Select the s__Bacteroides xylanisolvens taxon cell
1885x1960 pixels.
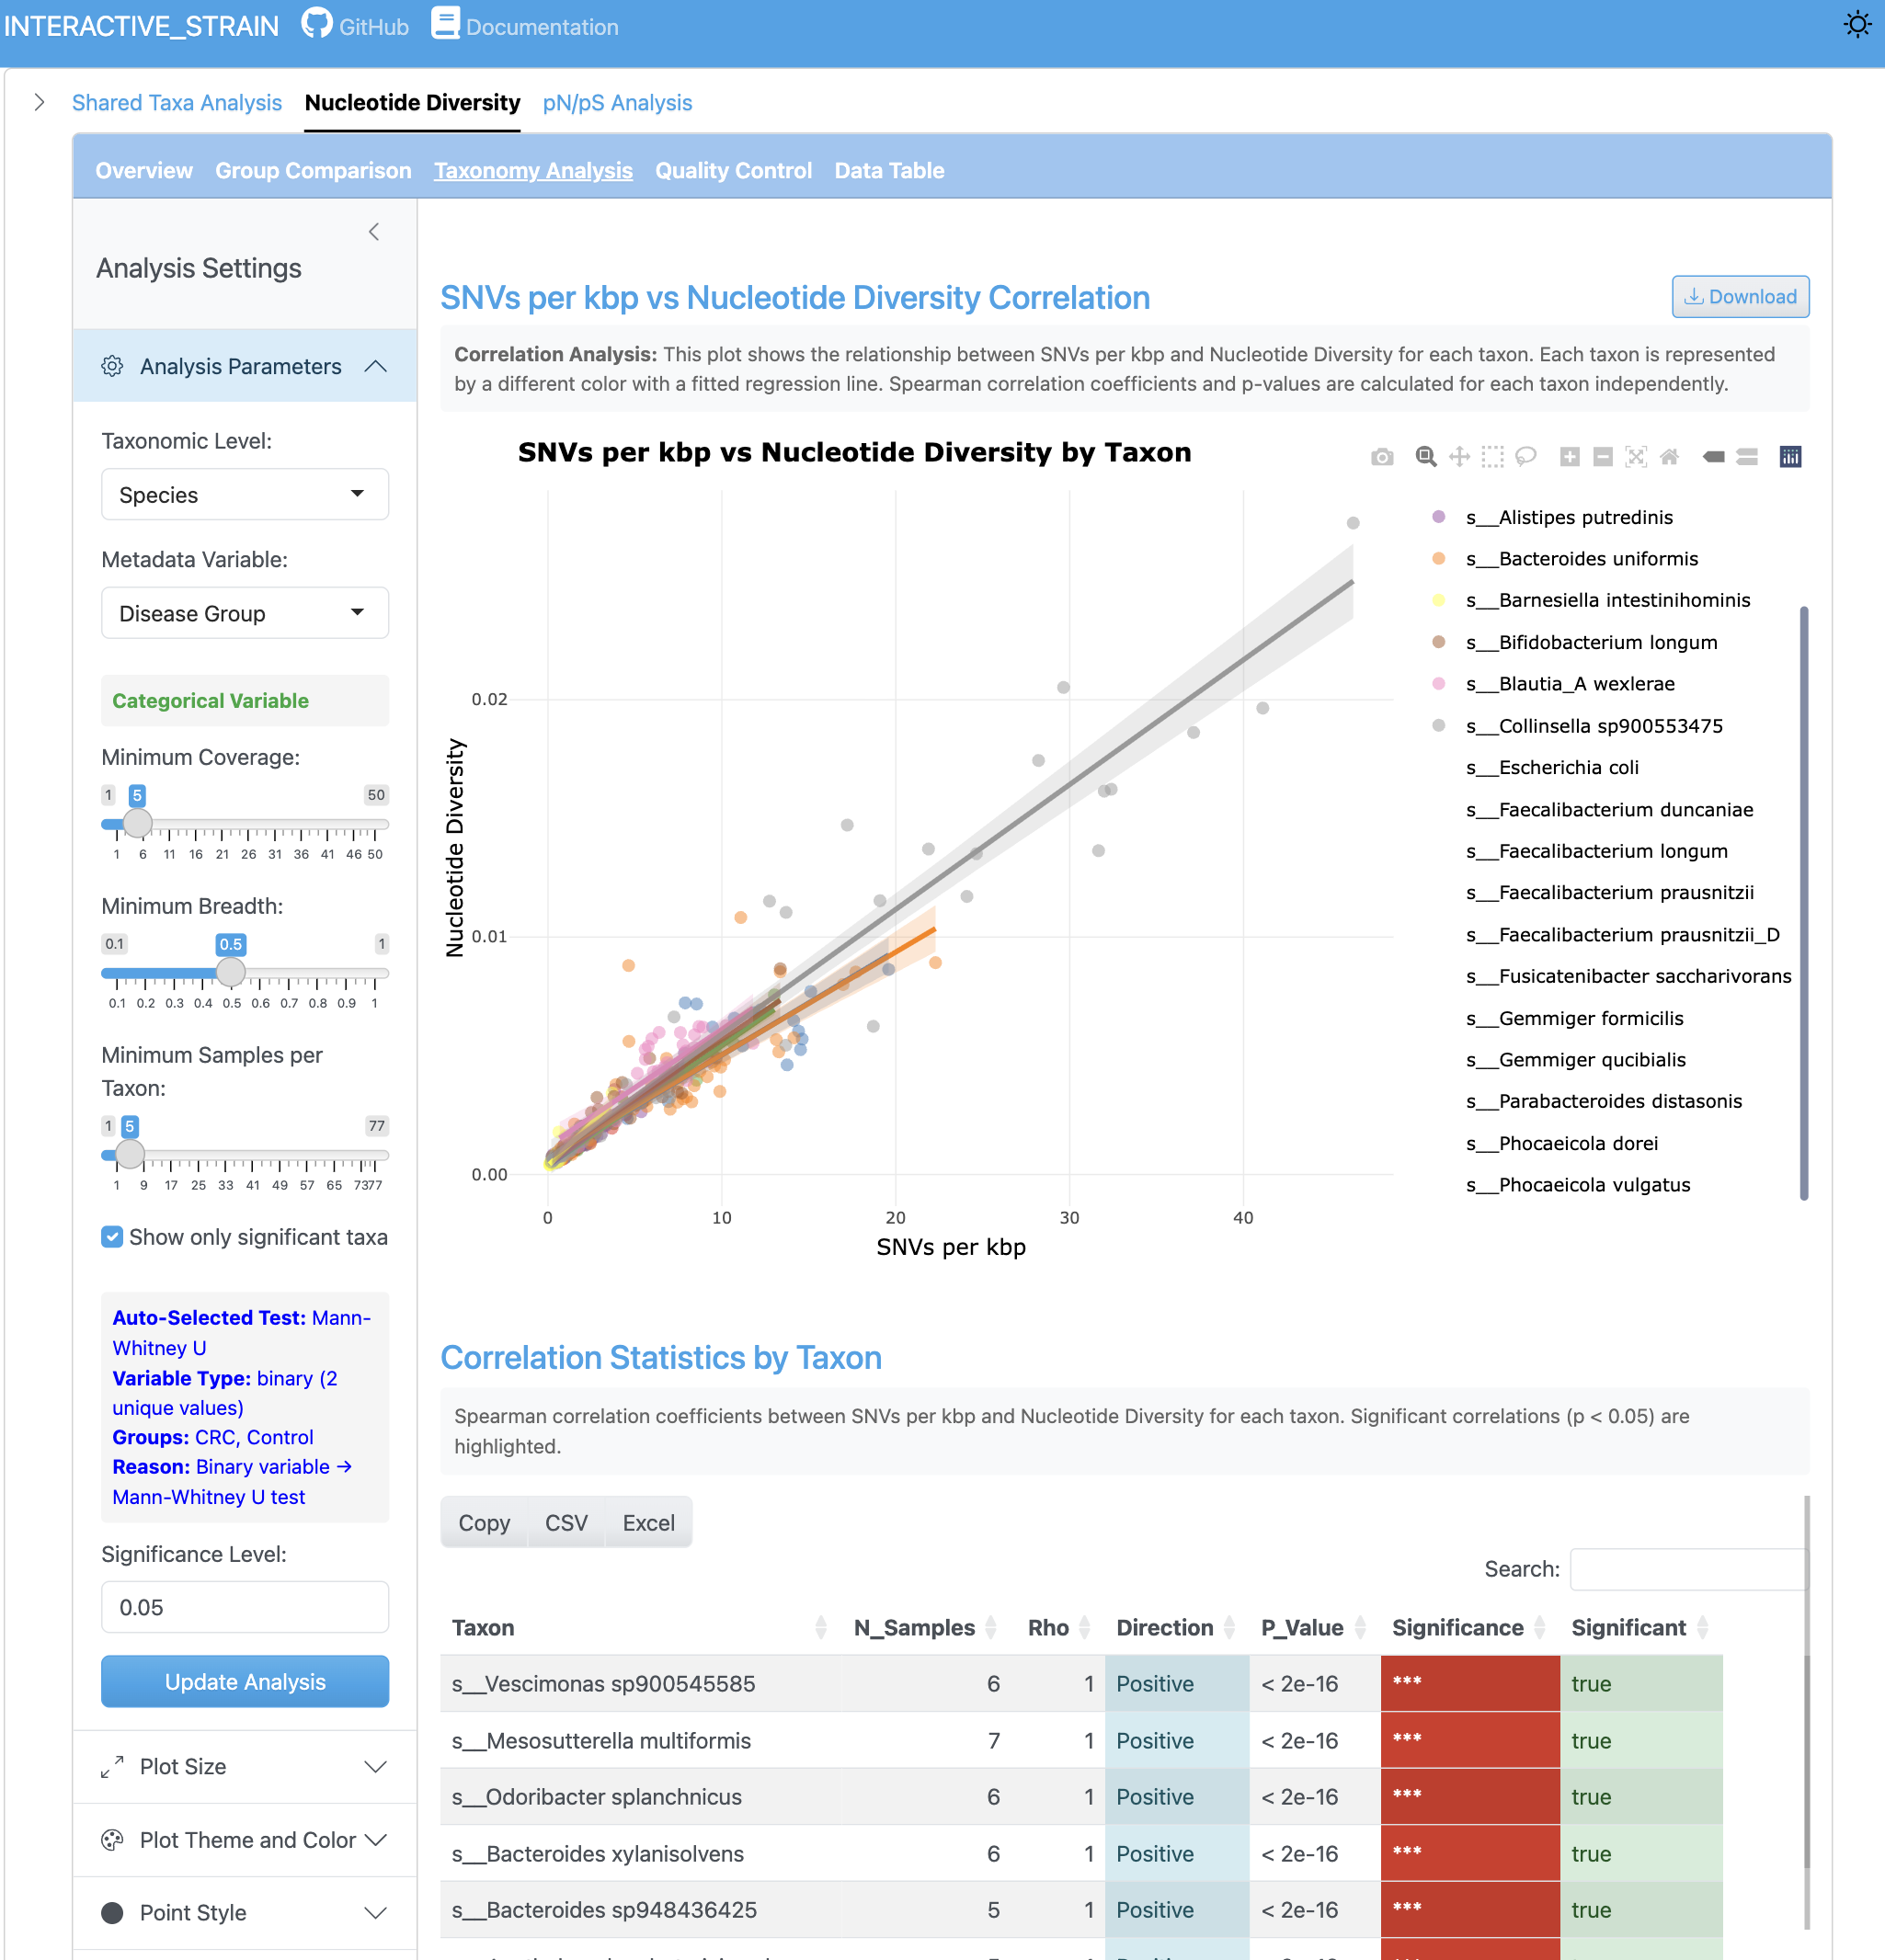tap(641, 1854)
